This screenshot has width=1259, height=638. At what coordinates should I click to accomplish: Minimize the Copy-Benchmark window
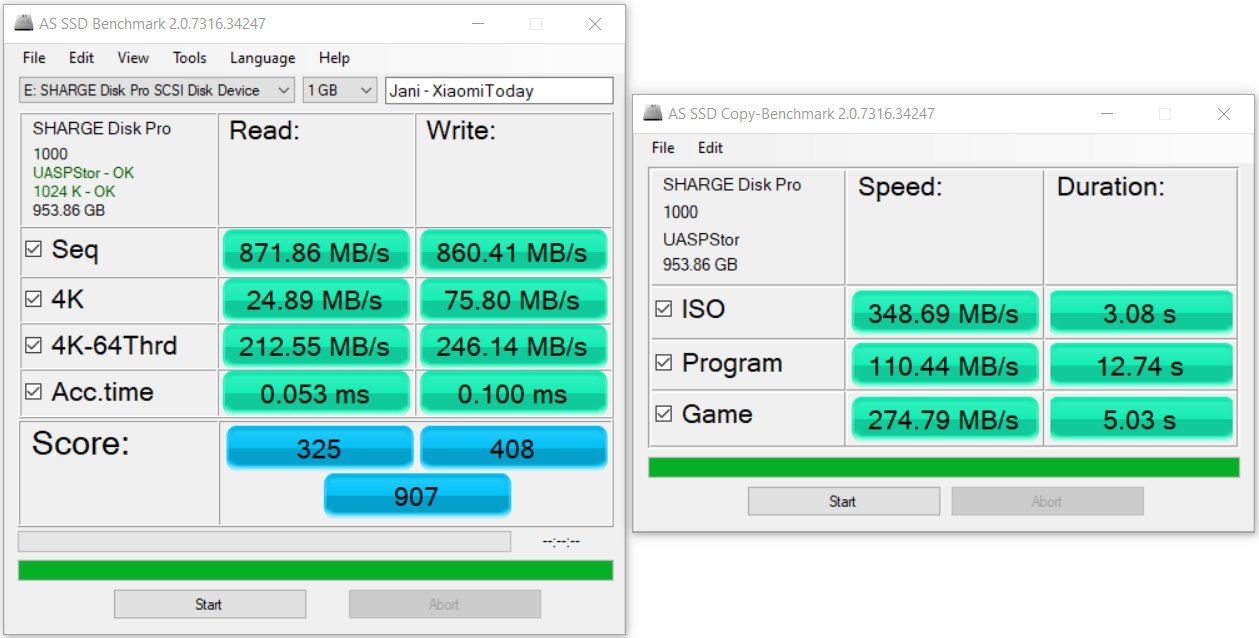tap(1106, 114)
